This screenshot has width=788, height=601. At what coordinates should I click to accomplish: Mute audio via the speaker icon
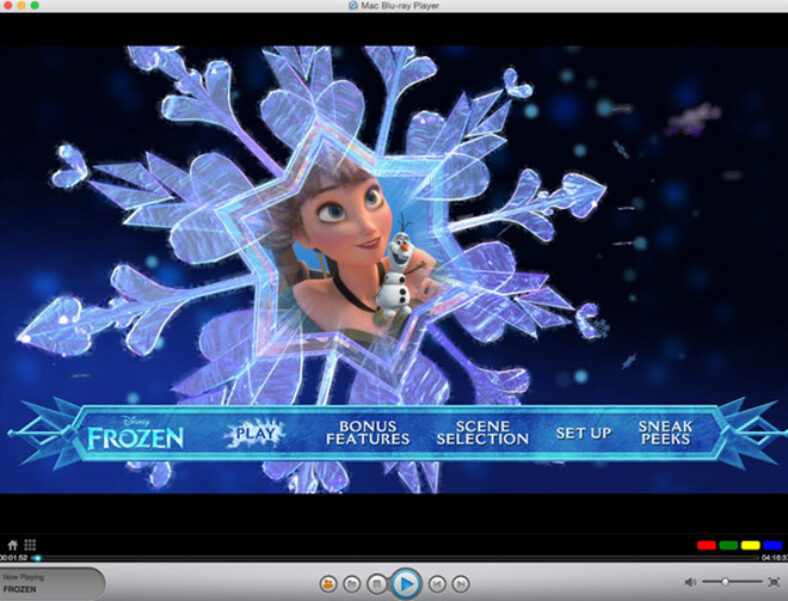coord(691,582)
